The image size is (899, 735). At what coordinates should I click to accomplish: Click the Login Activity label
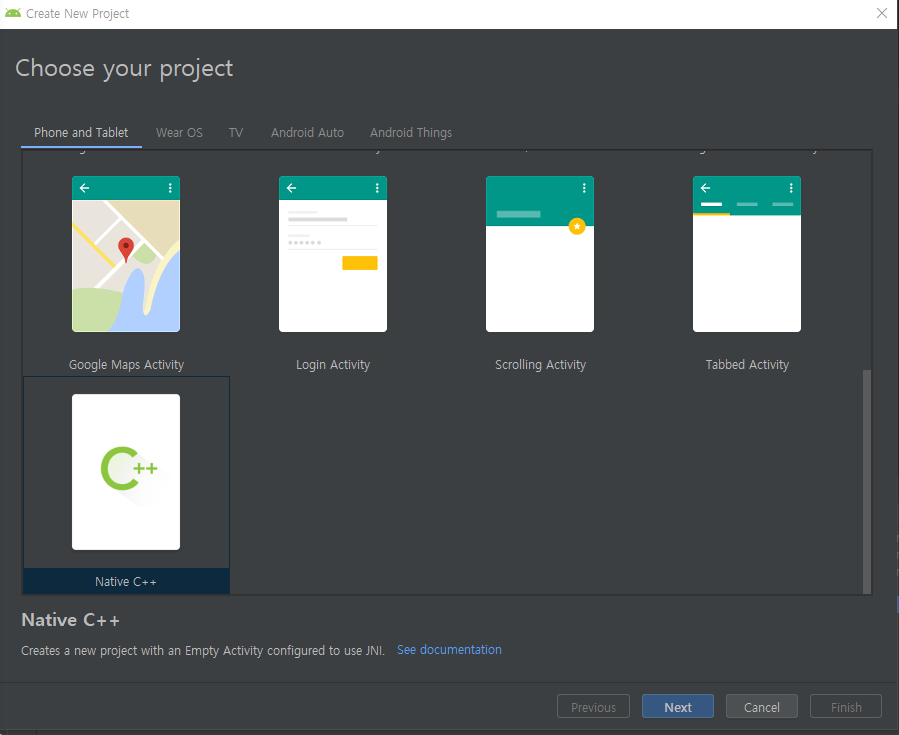point(333,365)
